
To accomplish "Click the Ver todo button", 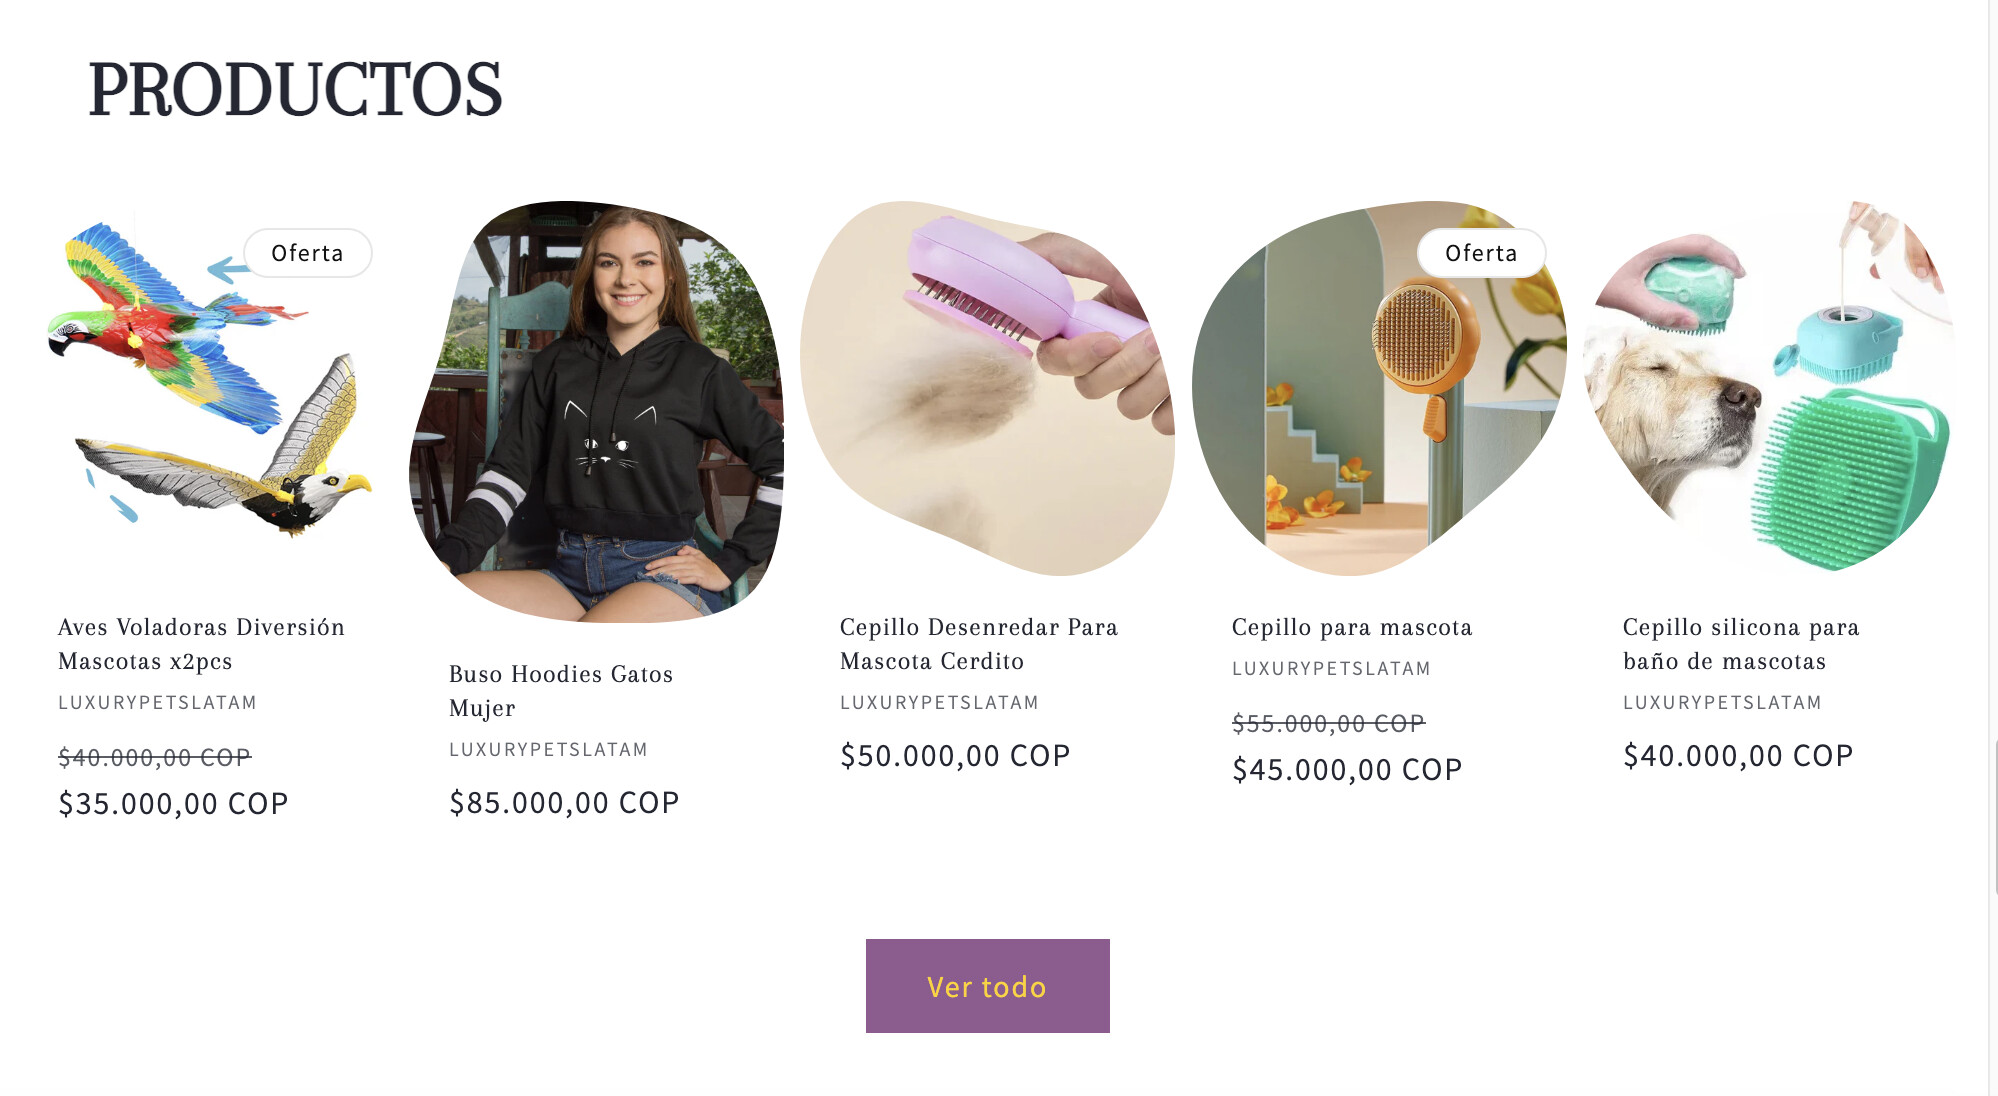I will pos(987,986).
